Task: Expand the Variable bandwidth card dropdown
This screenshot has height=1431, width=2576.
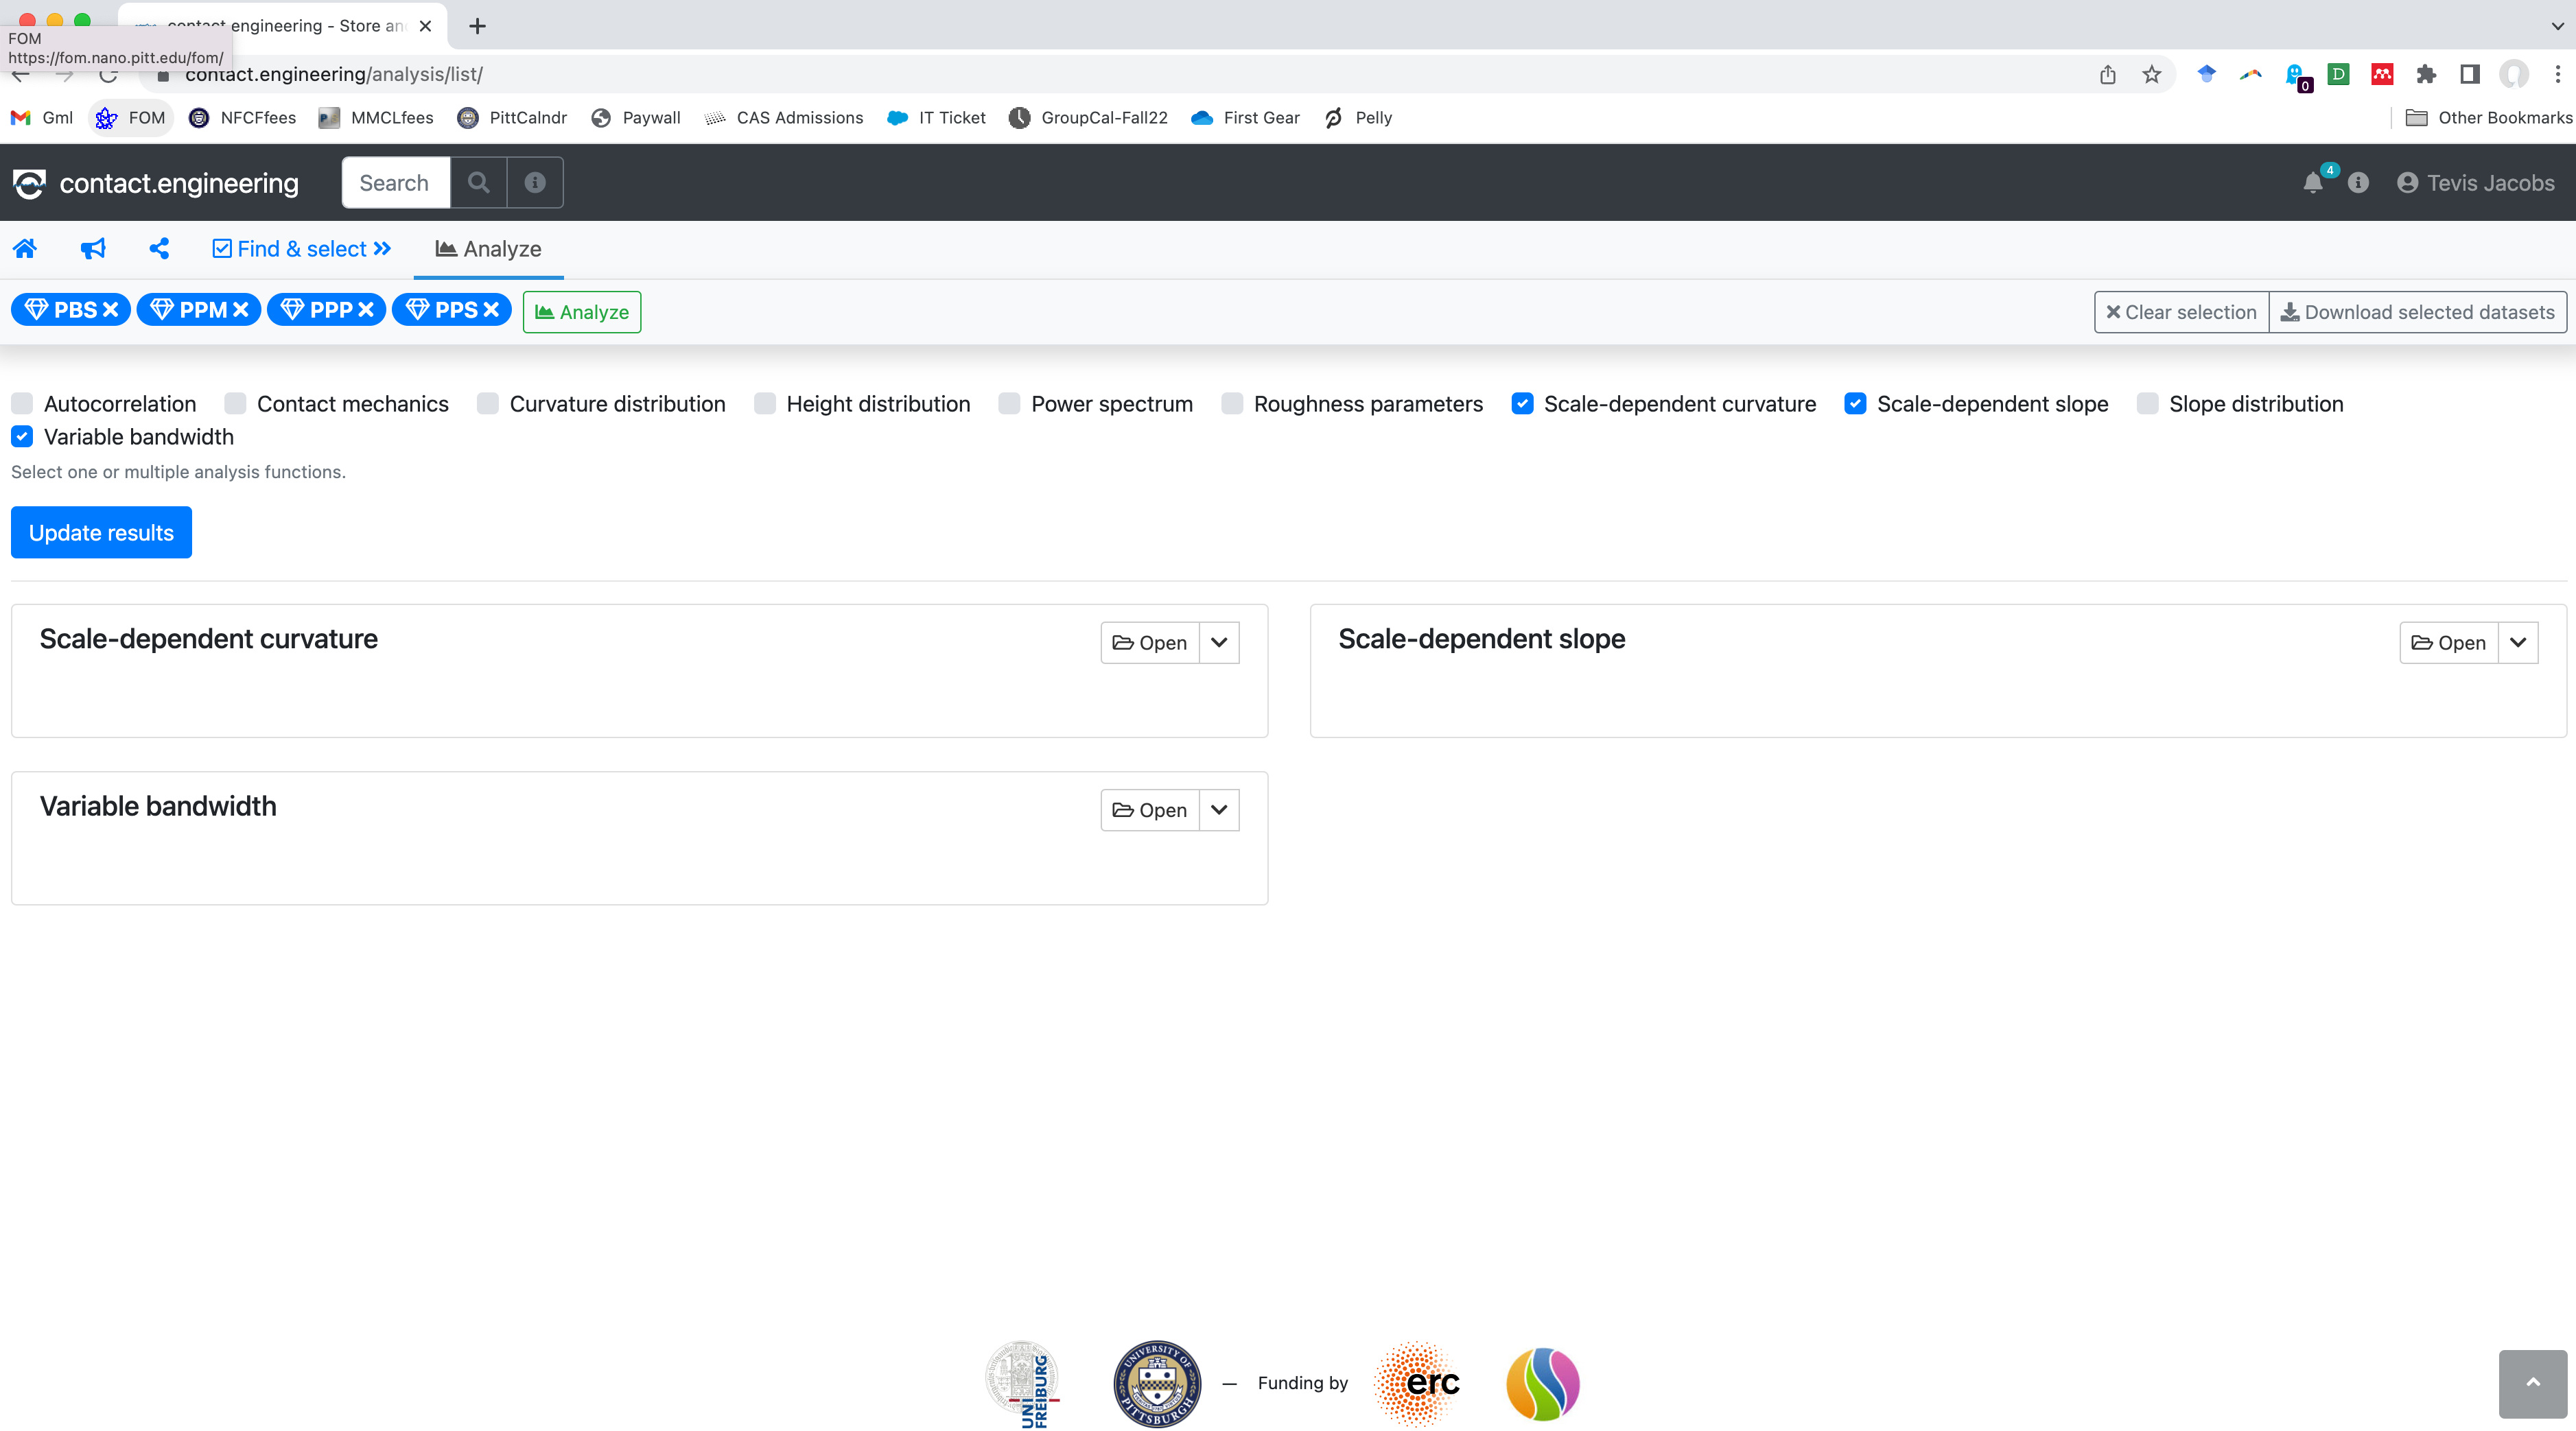Action: point(1218,810)
